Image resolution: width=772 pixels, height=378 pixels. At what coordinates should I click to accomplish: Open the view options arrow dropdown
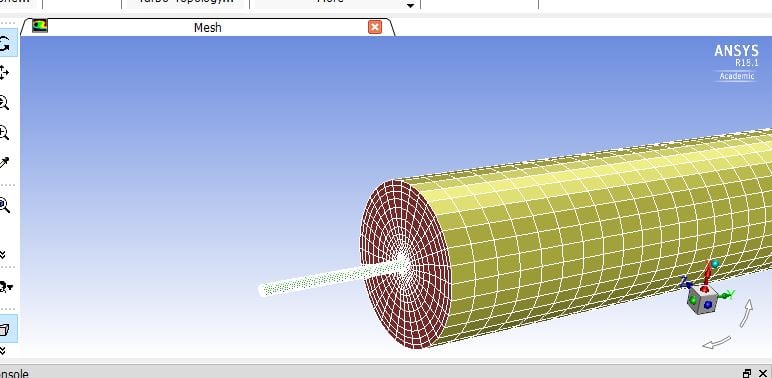coord(6,287)
